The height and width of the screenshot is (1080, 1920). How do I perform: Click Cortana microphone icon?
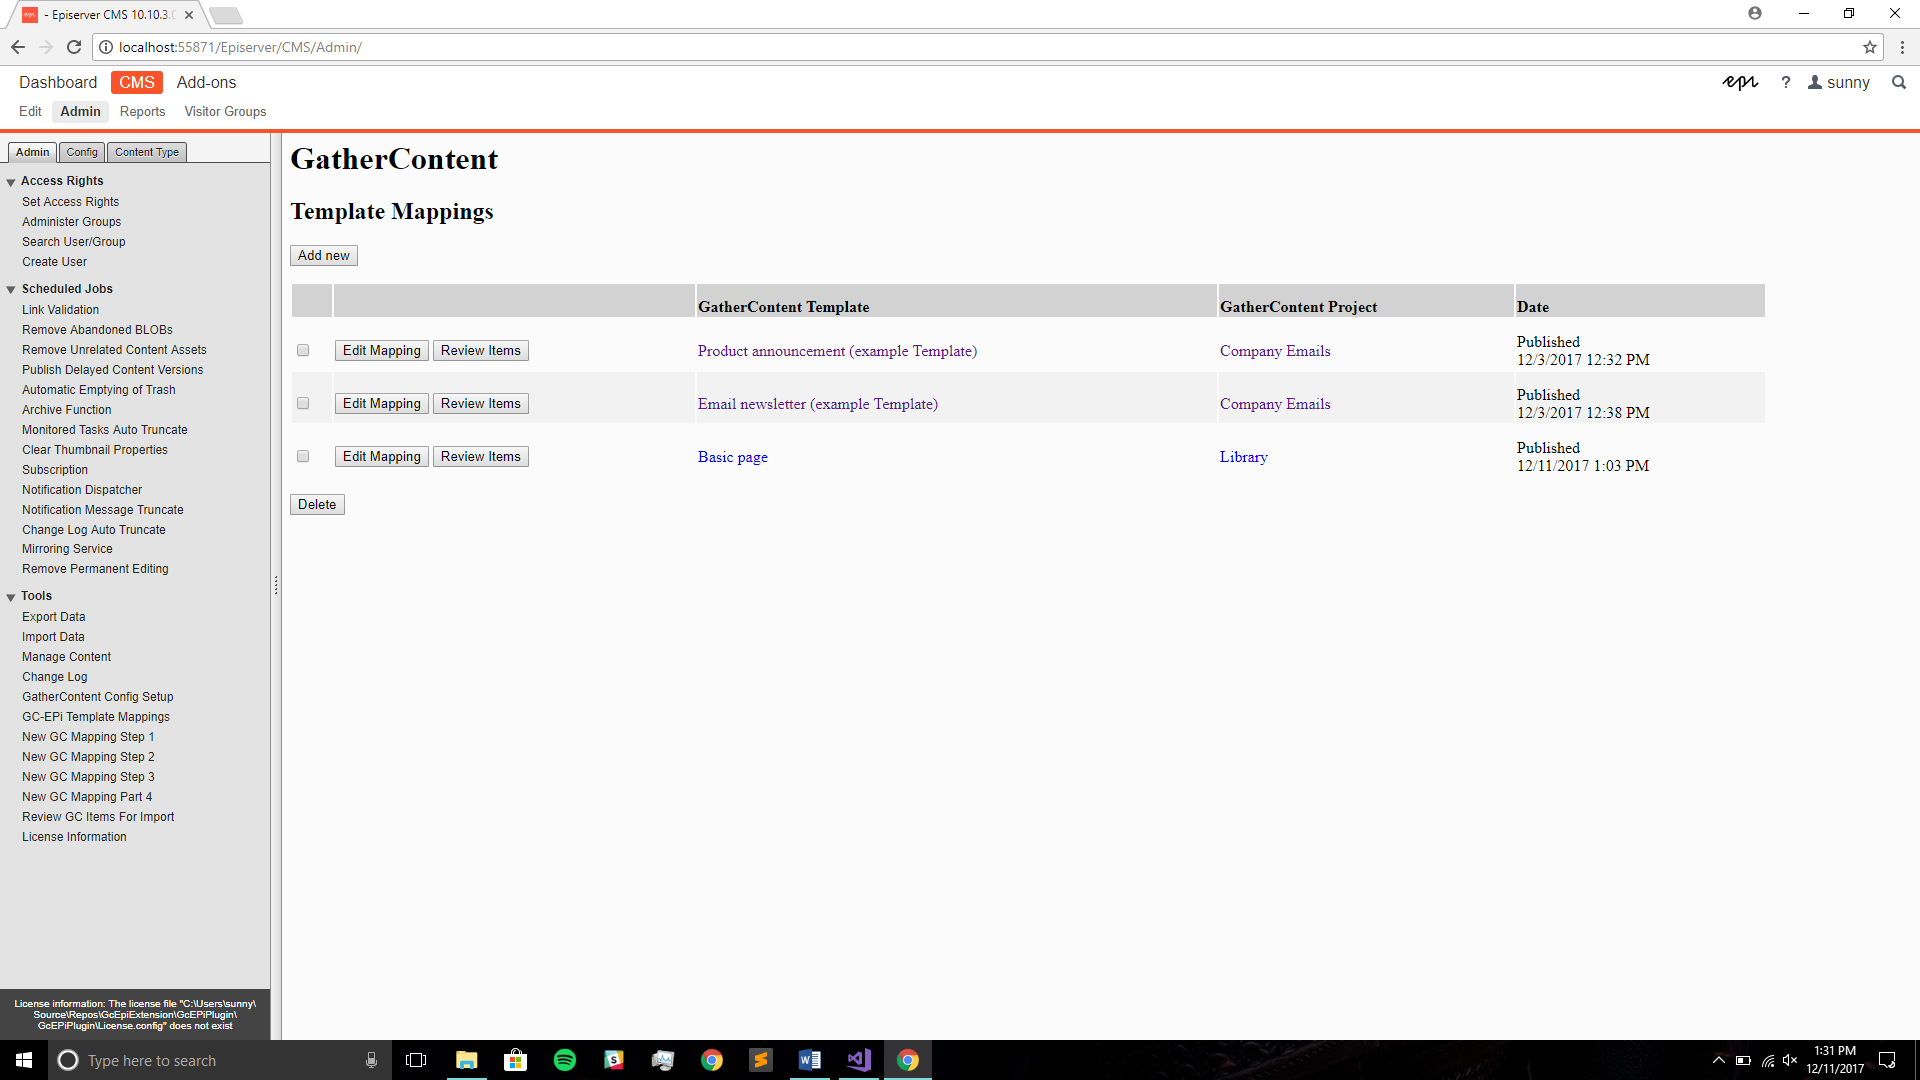click(x=371, y=1060)
